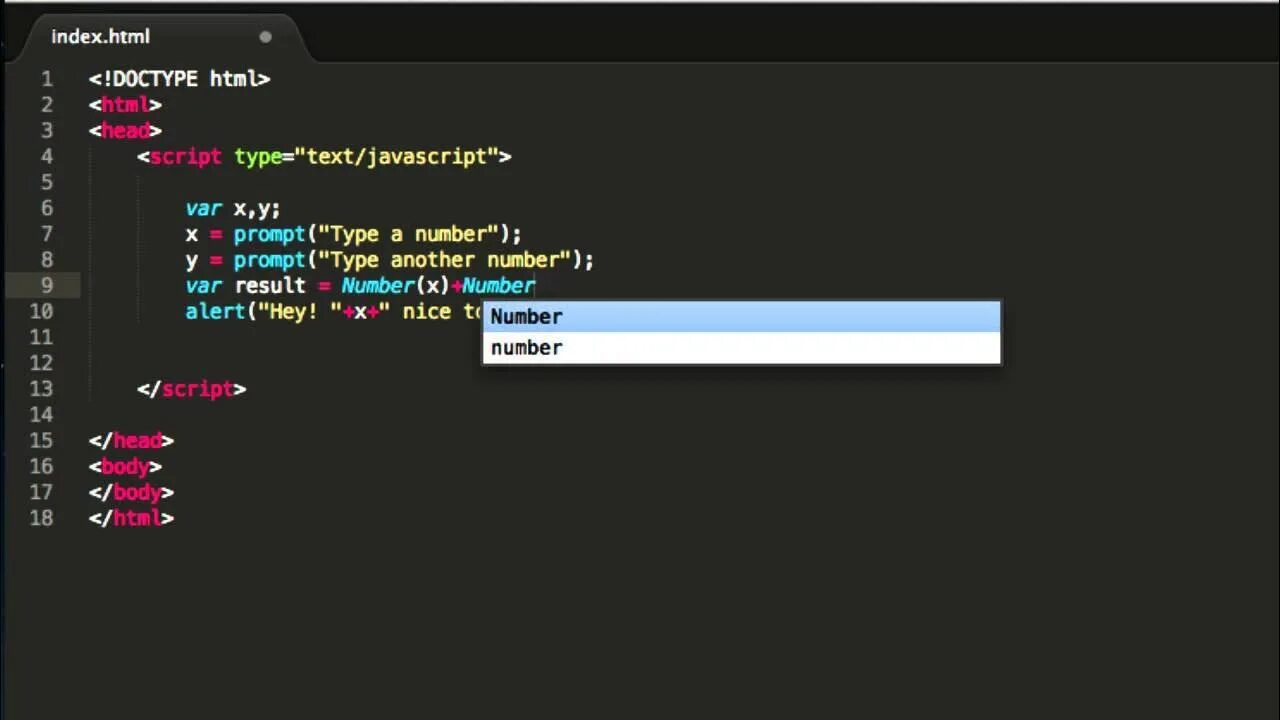Click the "result" variable name on line 9
Screen dimensions: 1280x720
pos(270,286)
